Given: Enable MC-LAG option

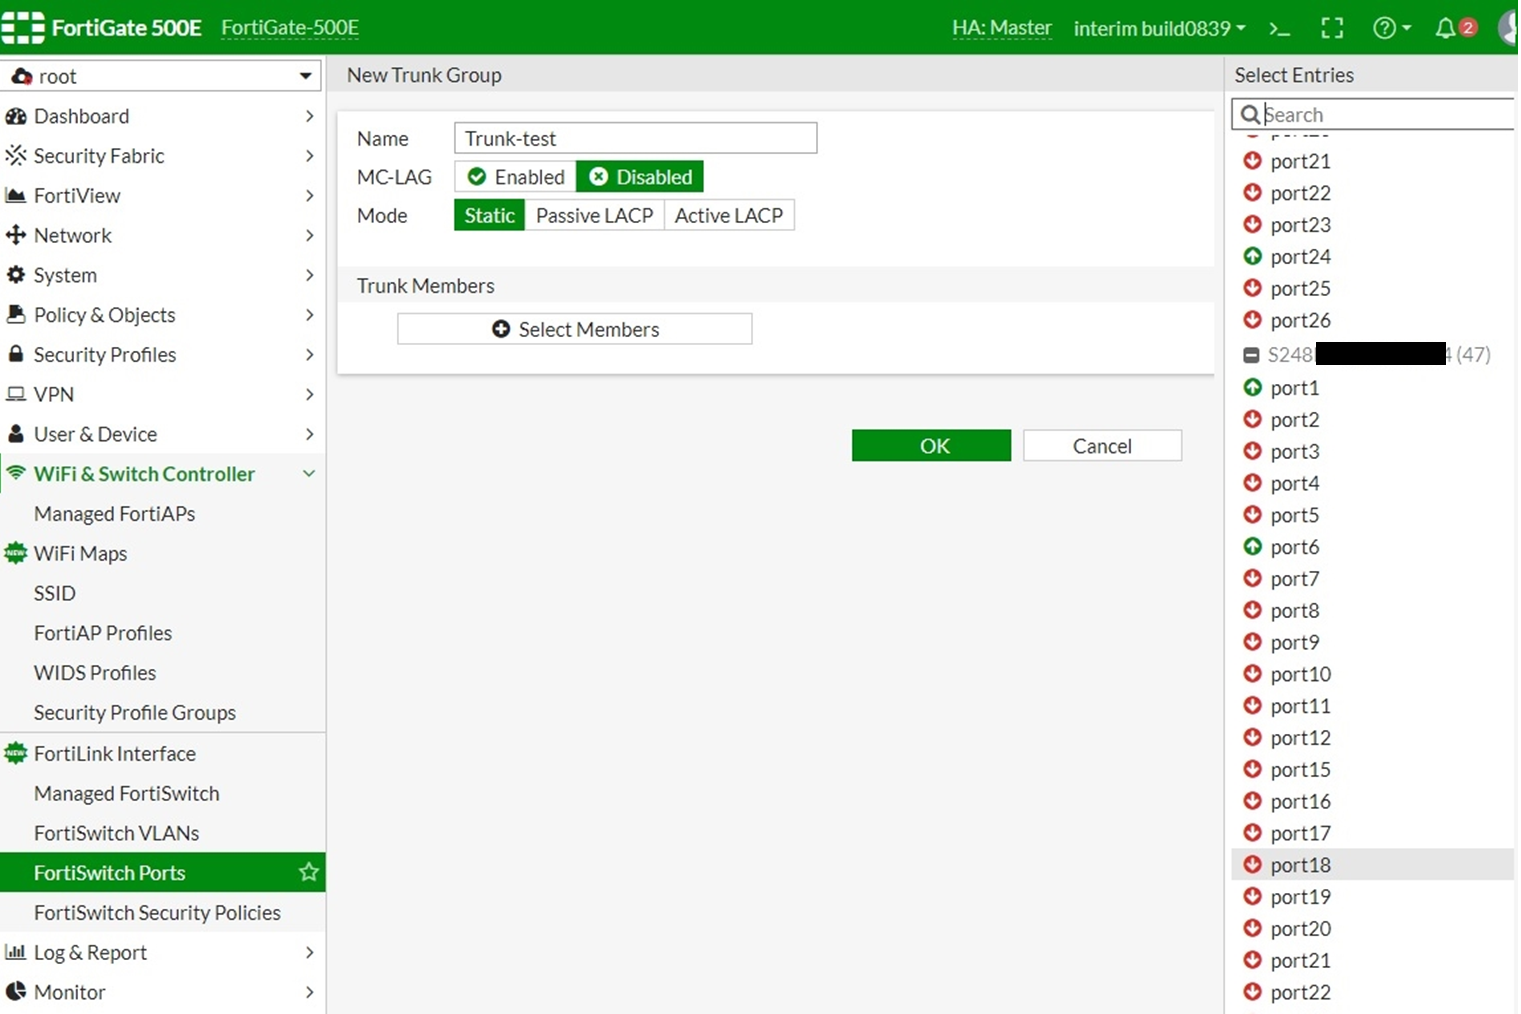Looking at the screenshot, I should 516,177.
